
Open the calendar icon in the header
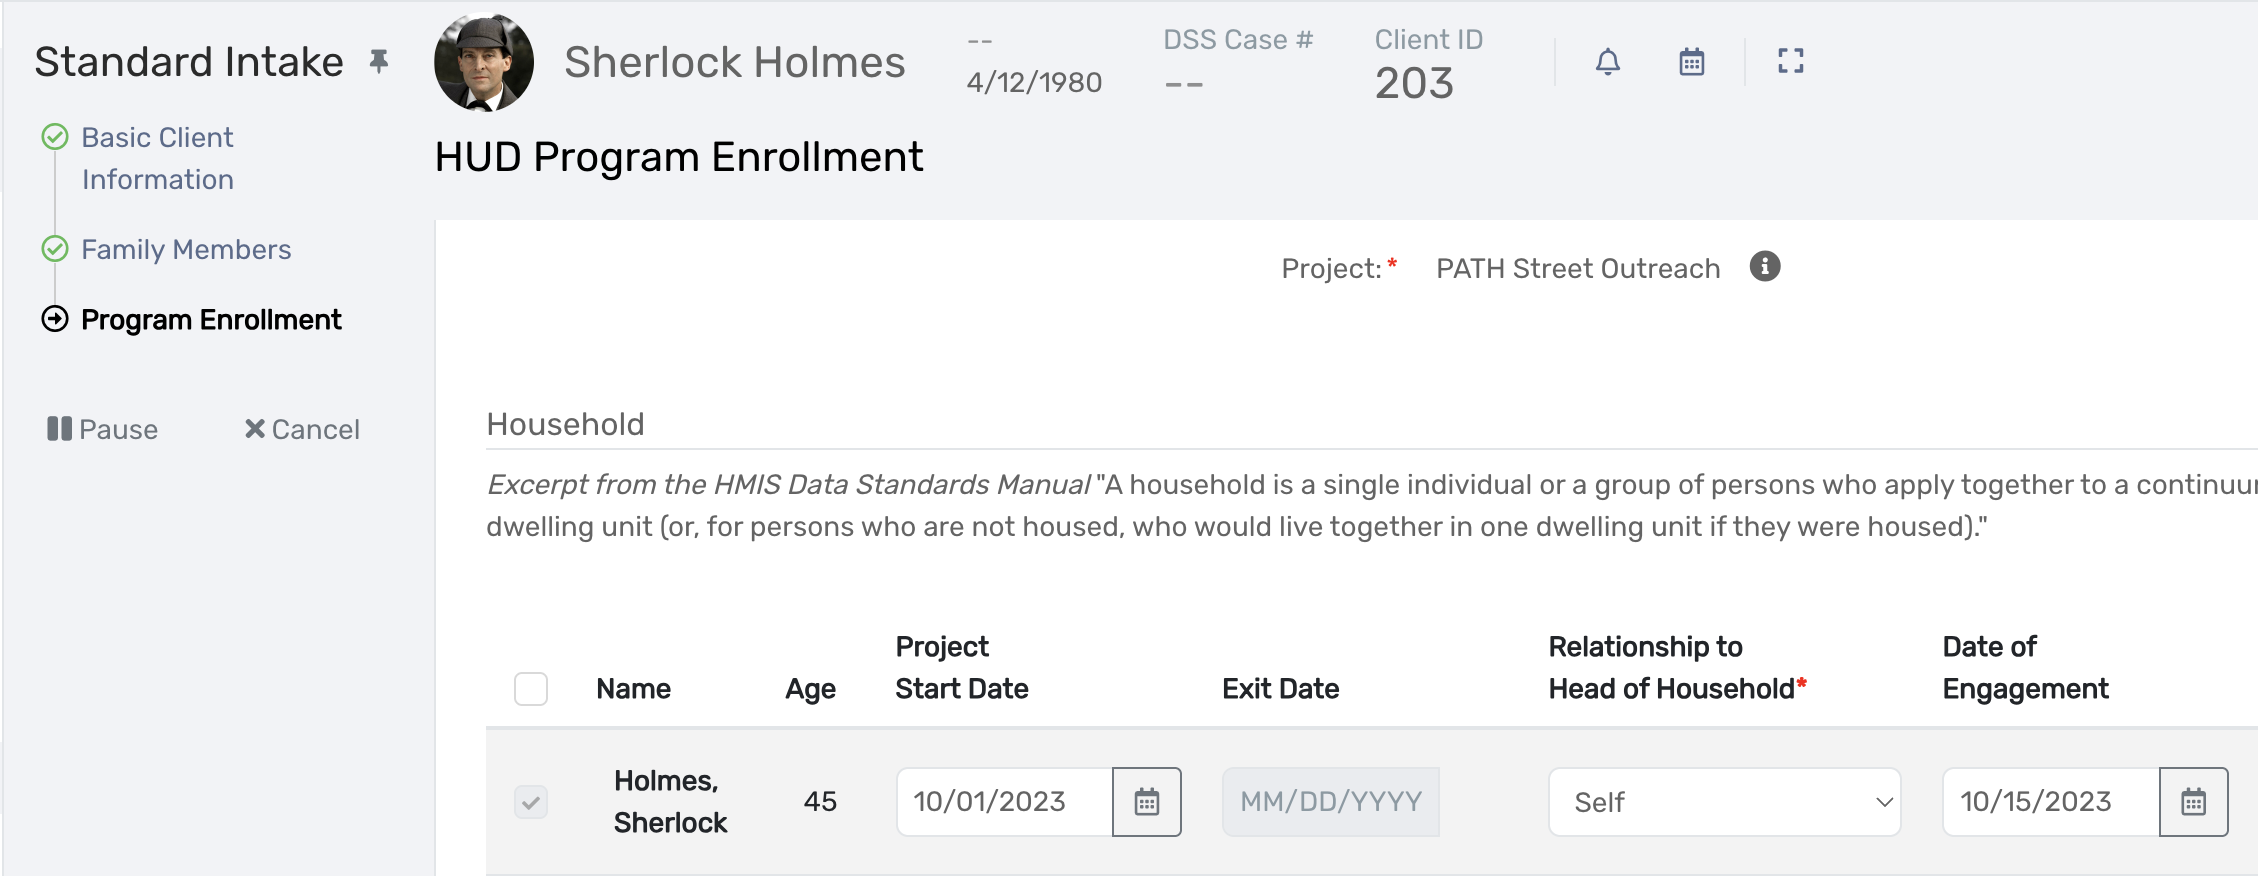pyautogui.click(x=1691, y=62)
